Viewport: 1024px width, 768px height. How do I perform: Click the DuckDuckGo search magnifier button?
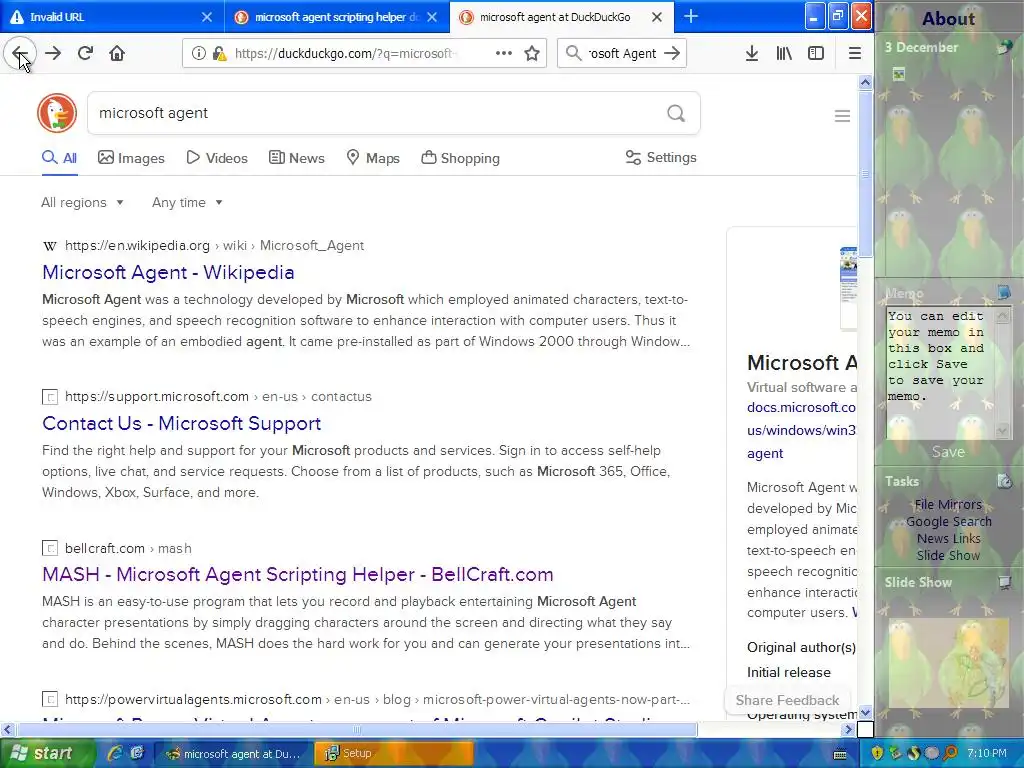[676, 114]
